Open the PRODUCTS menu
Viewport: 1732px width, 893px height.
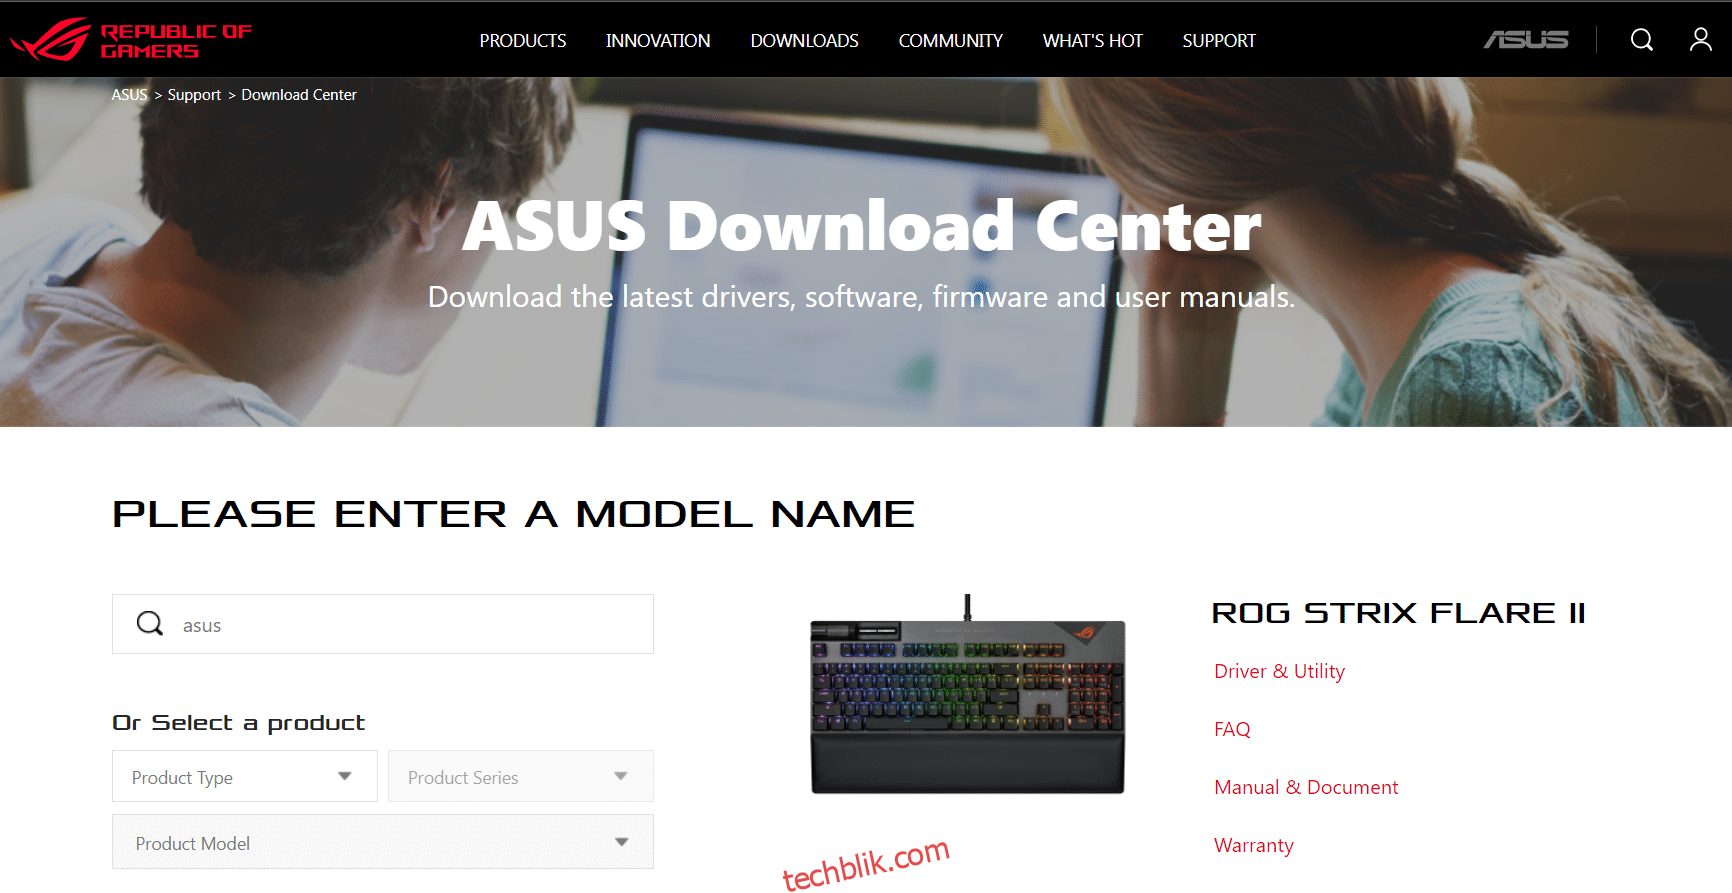pyautogui.click(x=523, y=41)
